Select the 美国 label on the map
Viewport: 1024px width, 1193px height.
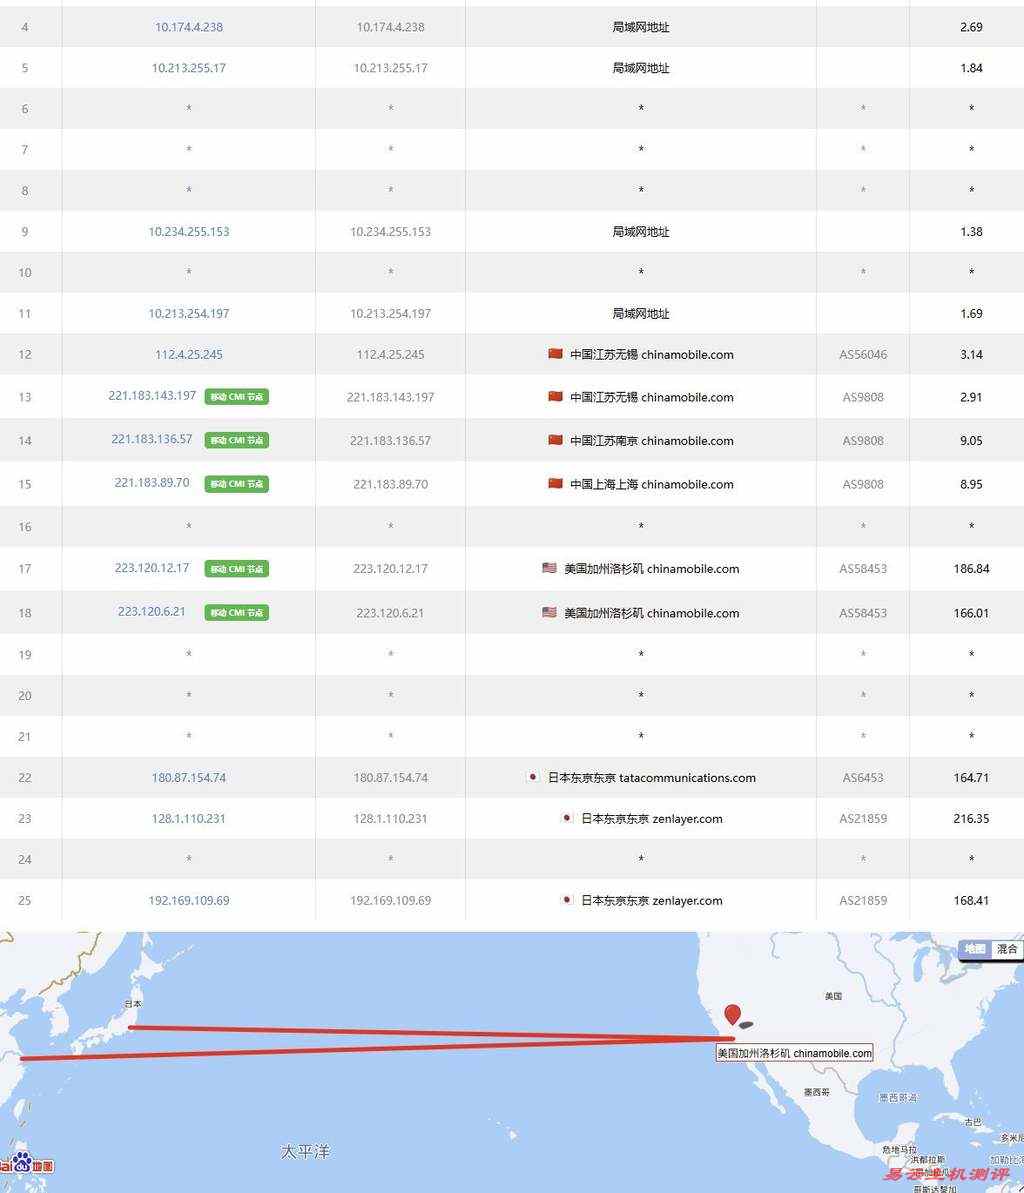click(x=833, y=995)
